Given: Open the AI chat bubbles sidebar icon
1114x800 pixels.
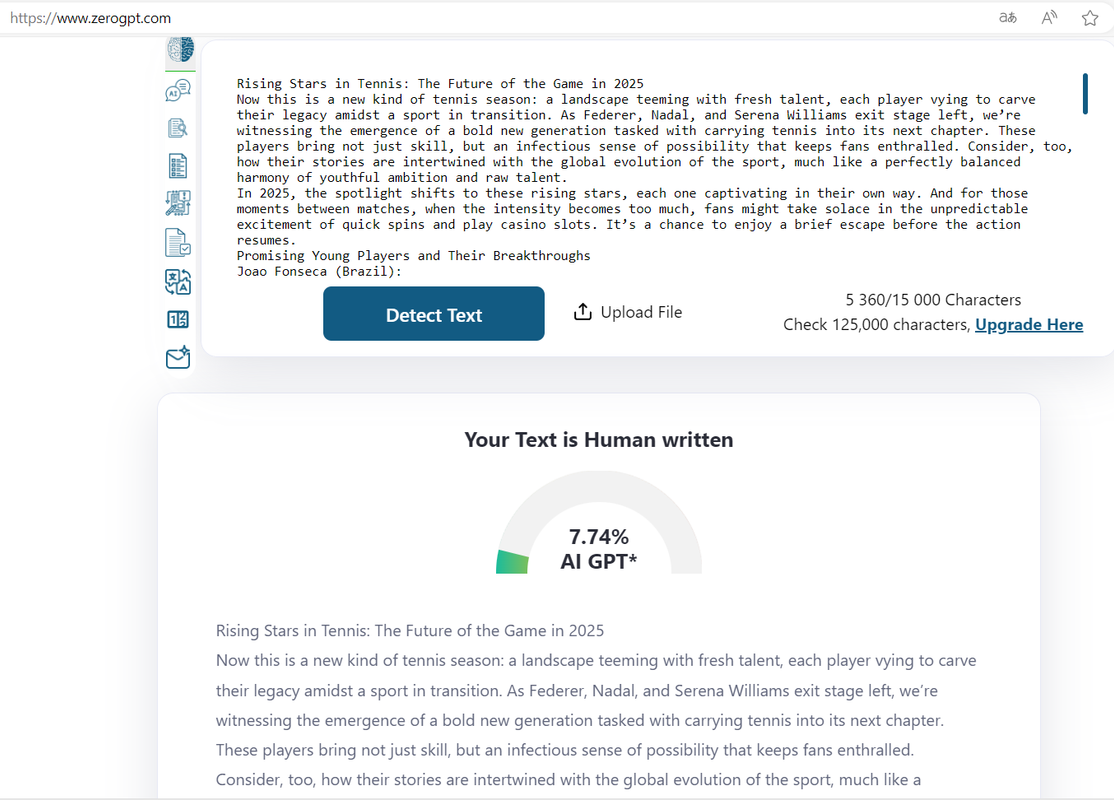Looking at the screenshot, I should click(178, 91).
